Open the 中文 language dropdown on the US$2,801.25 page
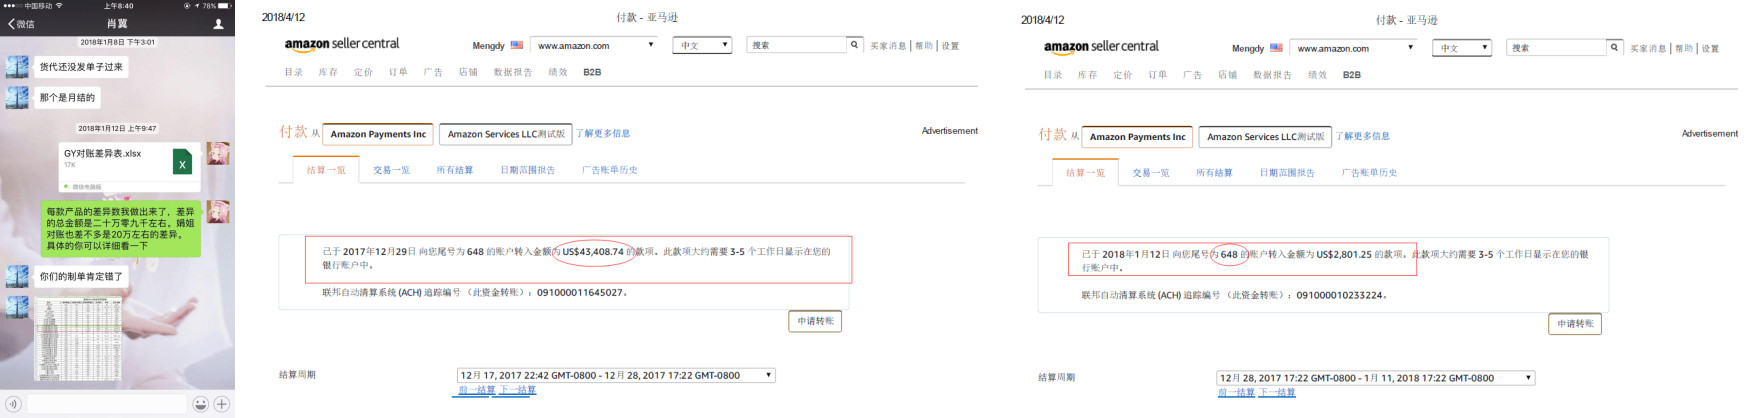 [x=1463, y=48]
